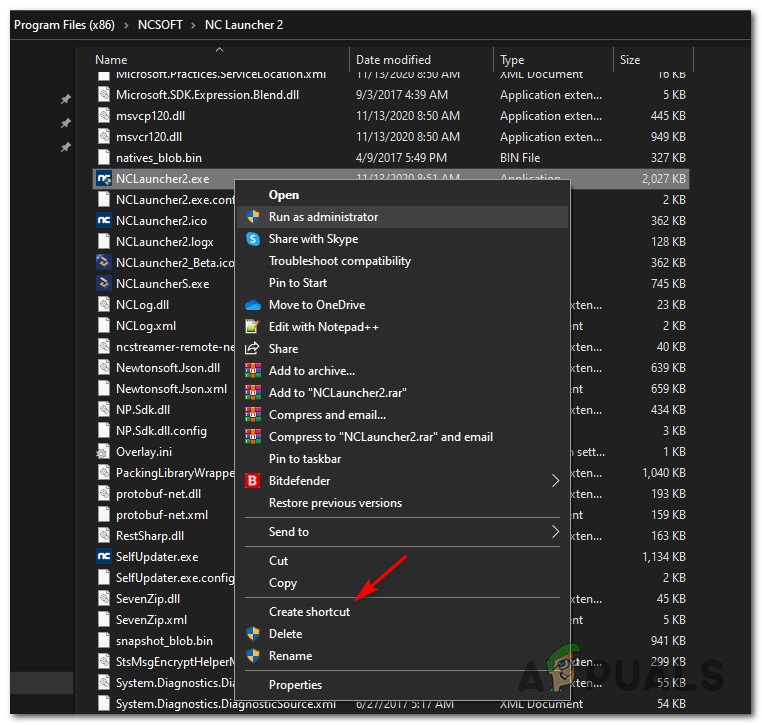The image size is (762, 725).
Task: Sort by Date modified column header
Action: click(393, 60)
